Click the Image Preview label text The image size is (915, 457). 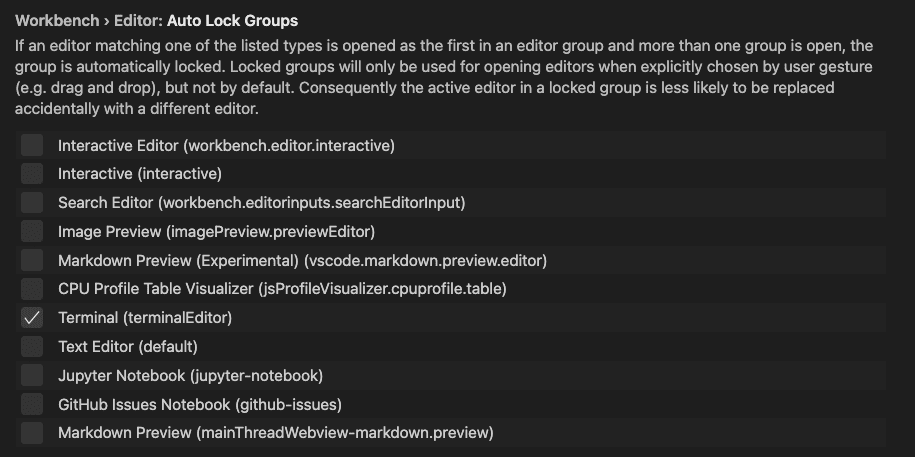(x=216, y=232)
